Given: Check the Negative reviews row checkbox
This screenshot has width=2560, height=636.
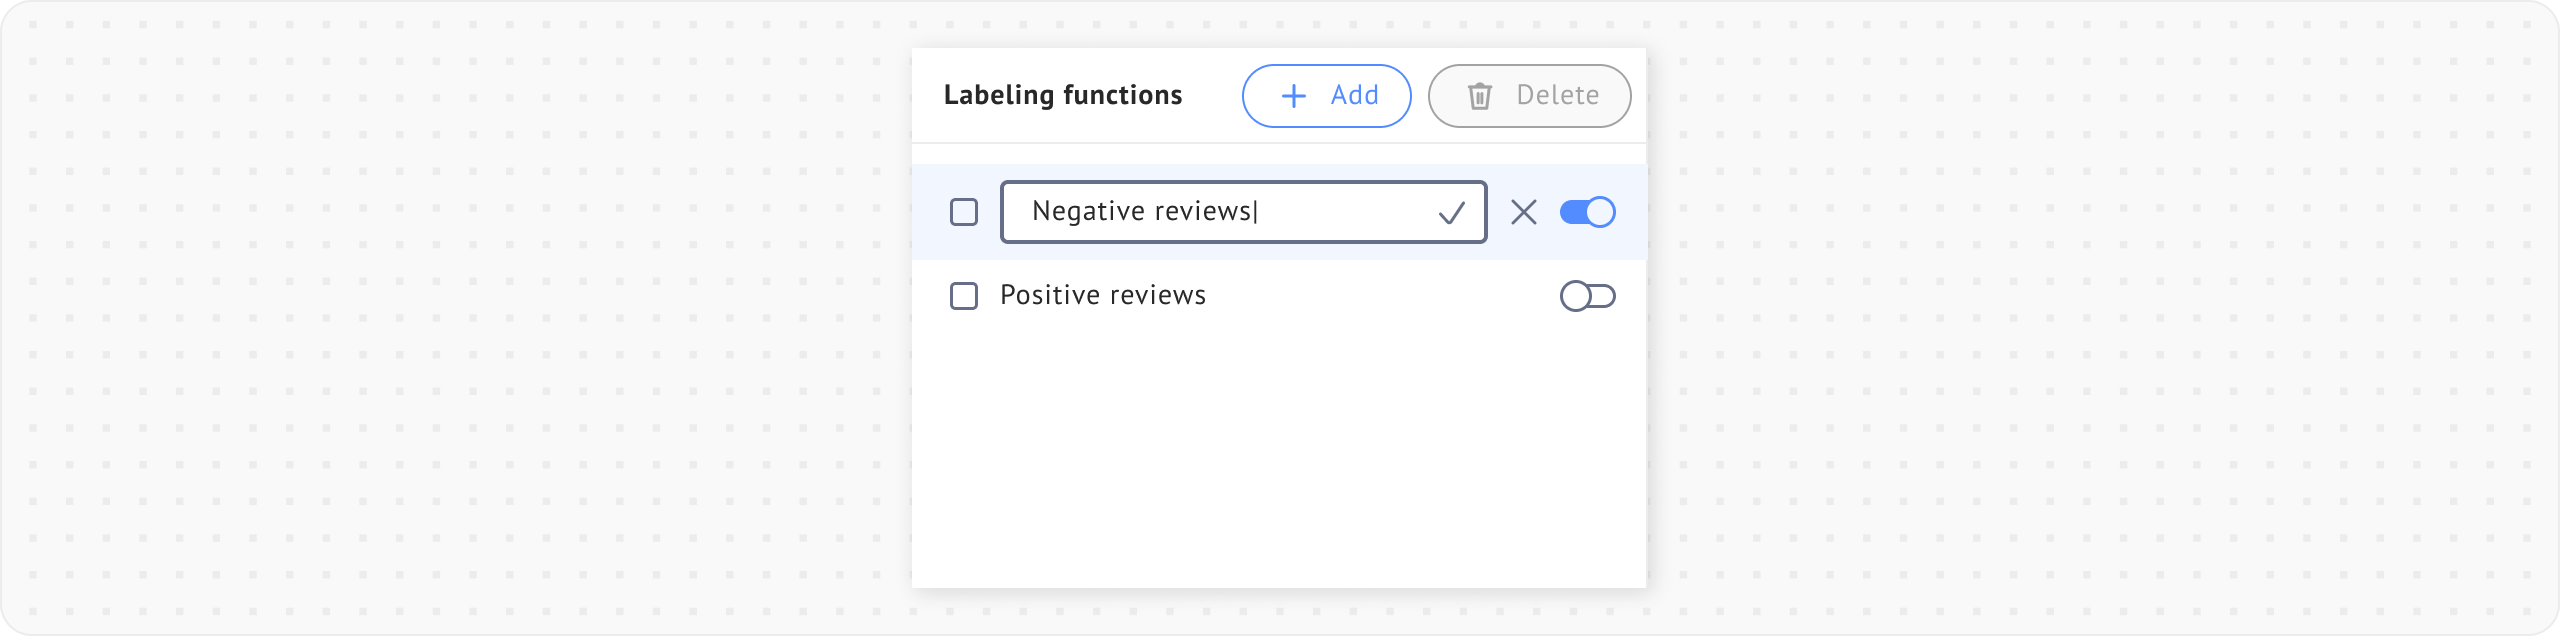Looking at the screenshot, I should [x=964, y=212].
